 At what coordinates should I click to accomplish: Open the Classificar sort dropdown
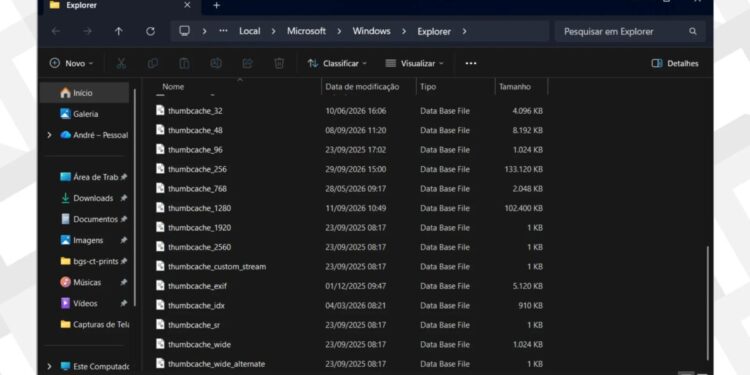click(x=337, y=63)
